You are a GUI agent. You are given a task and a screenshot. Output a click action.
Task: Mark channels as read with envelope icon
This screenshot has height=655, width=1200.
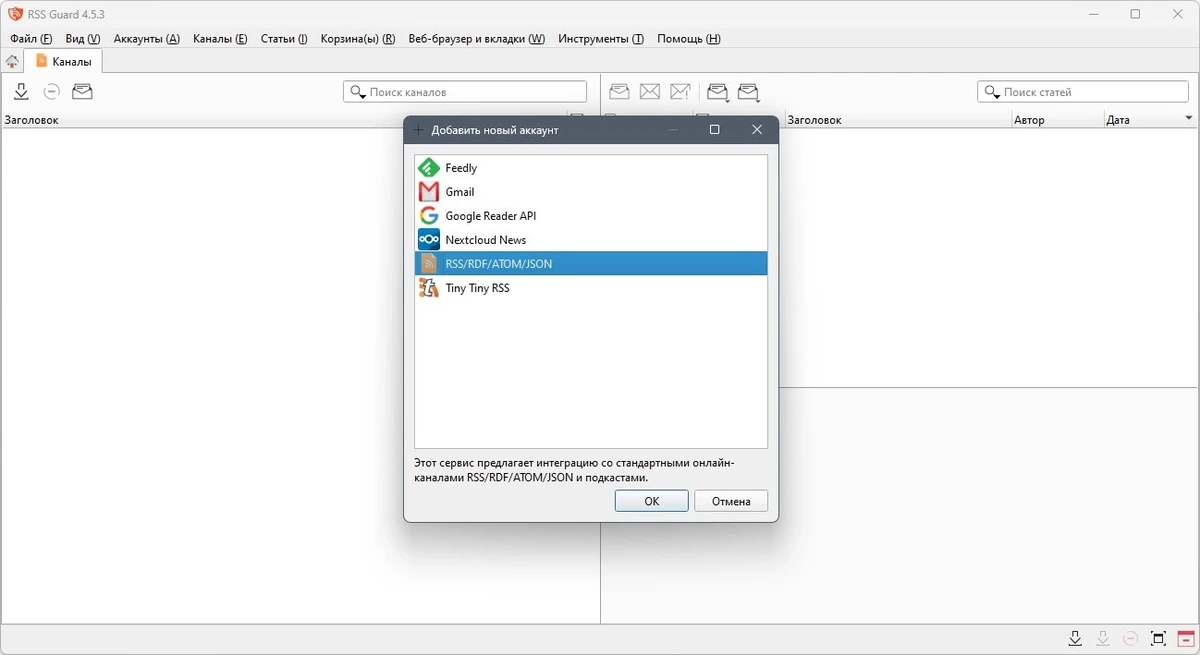tap(82, 92)
